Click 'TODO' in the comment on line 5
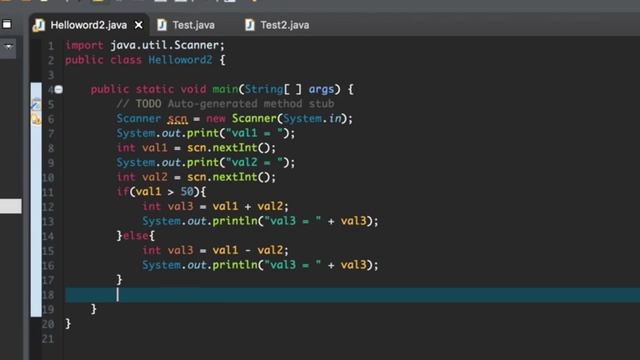The image size is (640, 360). pyautogui.click(x=148, y=104)
